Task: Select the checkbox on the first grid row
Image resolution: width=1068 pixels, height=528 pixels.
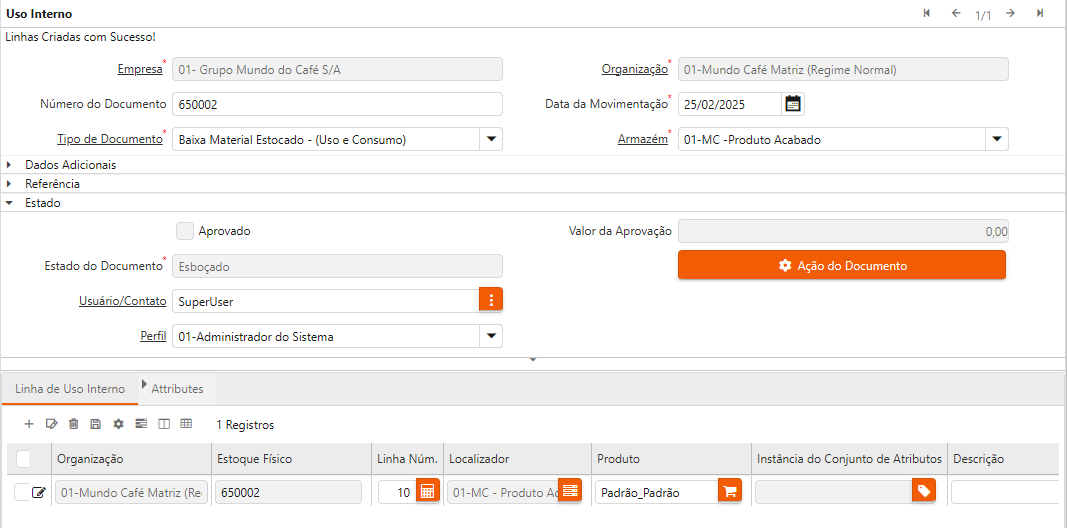Action: [21, 492]
